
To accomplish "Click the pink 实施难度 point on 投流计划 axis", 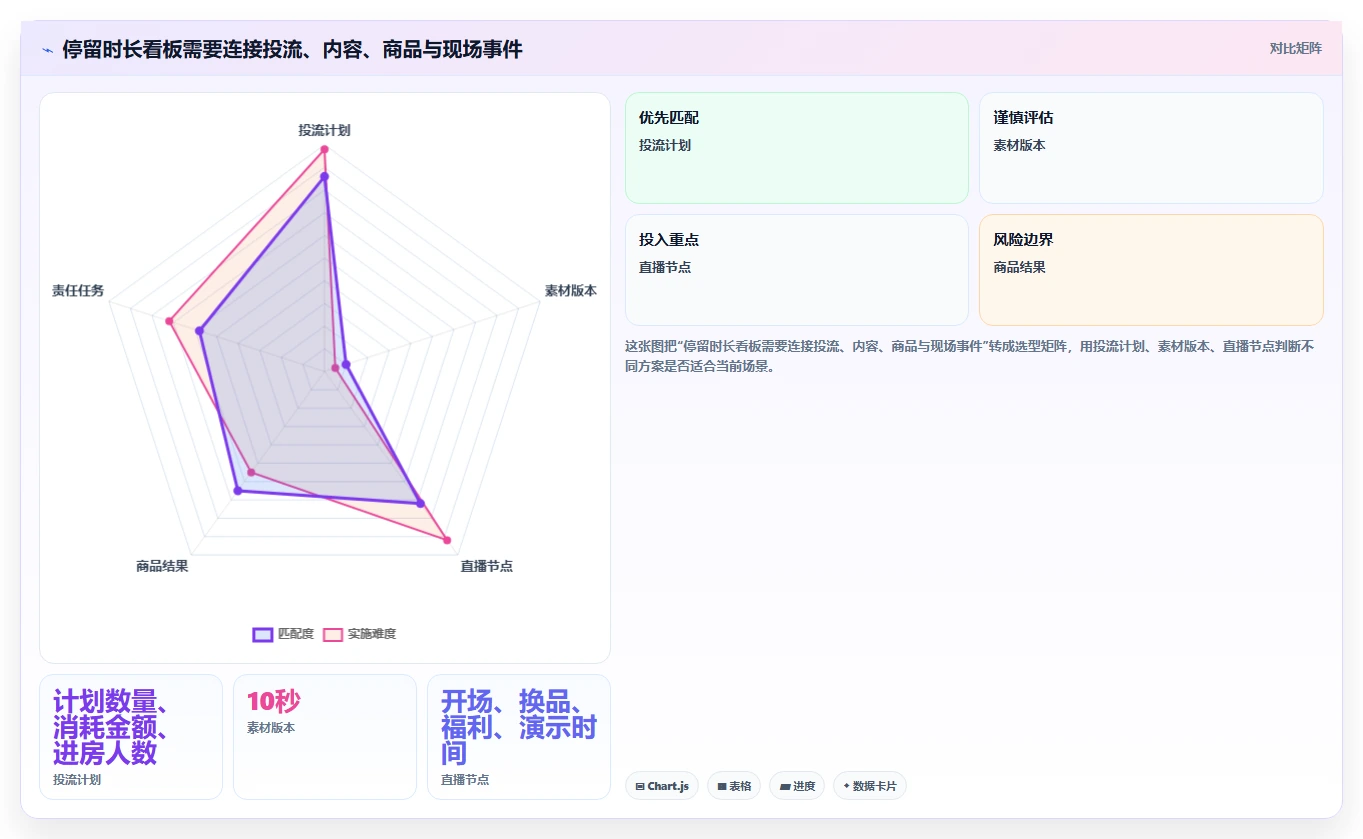I will click(x=324, y=150).
